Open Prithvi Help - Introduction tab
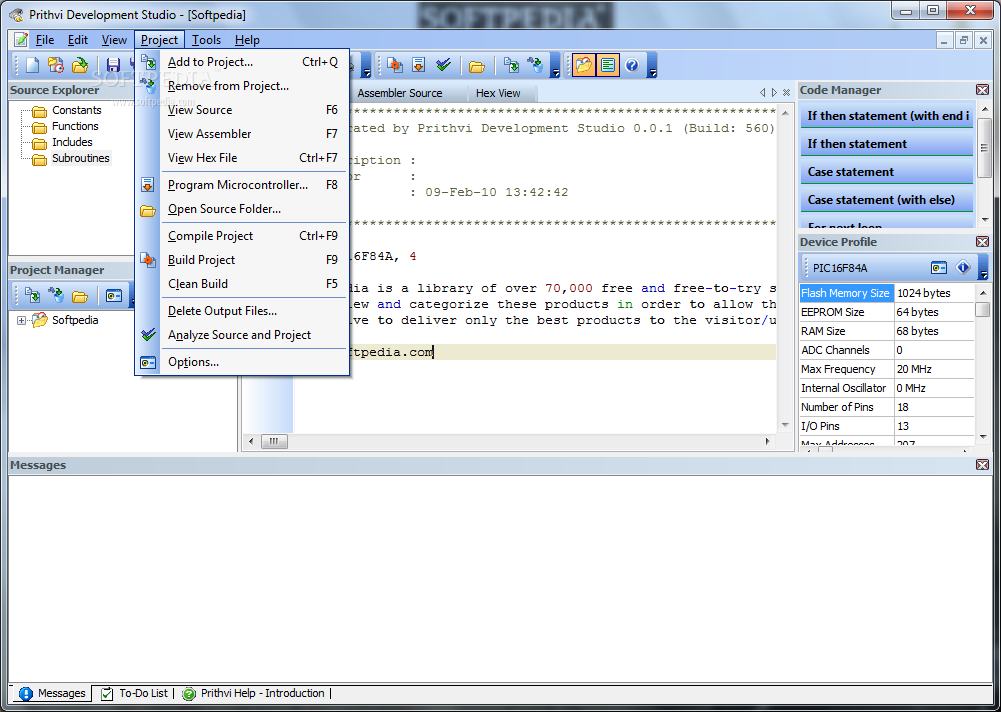This screenshot has height=712, width=1001. point(254,693)
